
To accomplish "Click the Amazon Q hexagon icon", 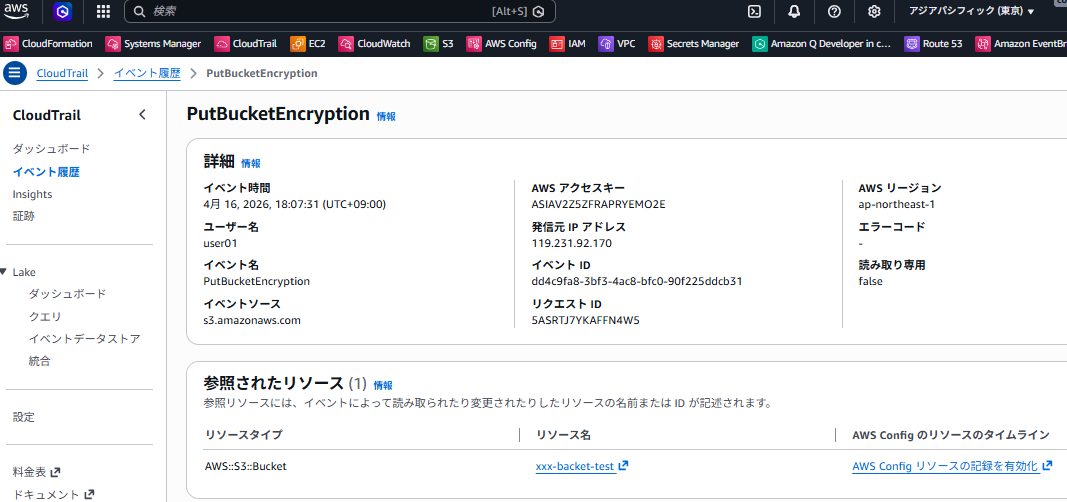I will pos(63,11).
